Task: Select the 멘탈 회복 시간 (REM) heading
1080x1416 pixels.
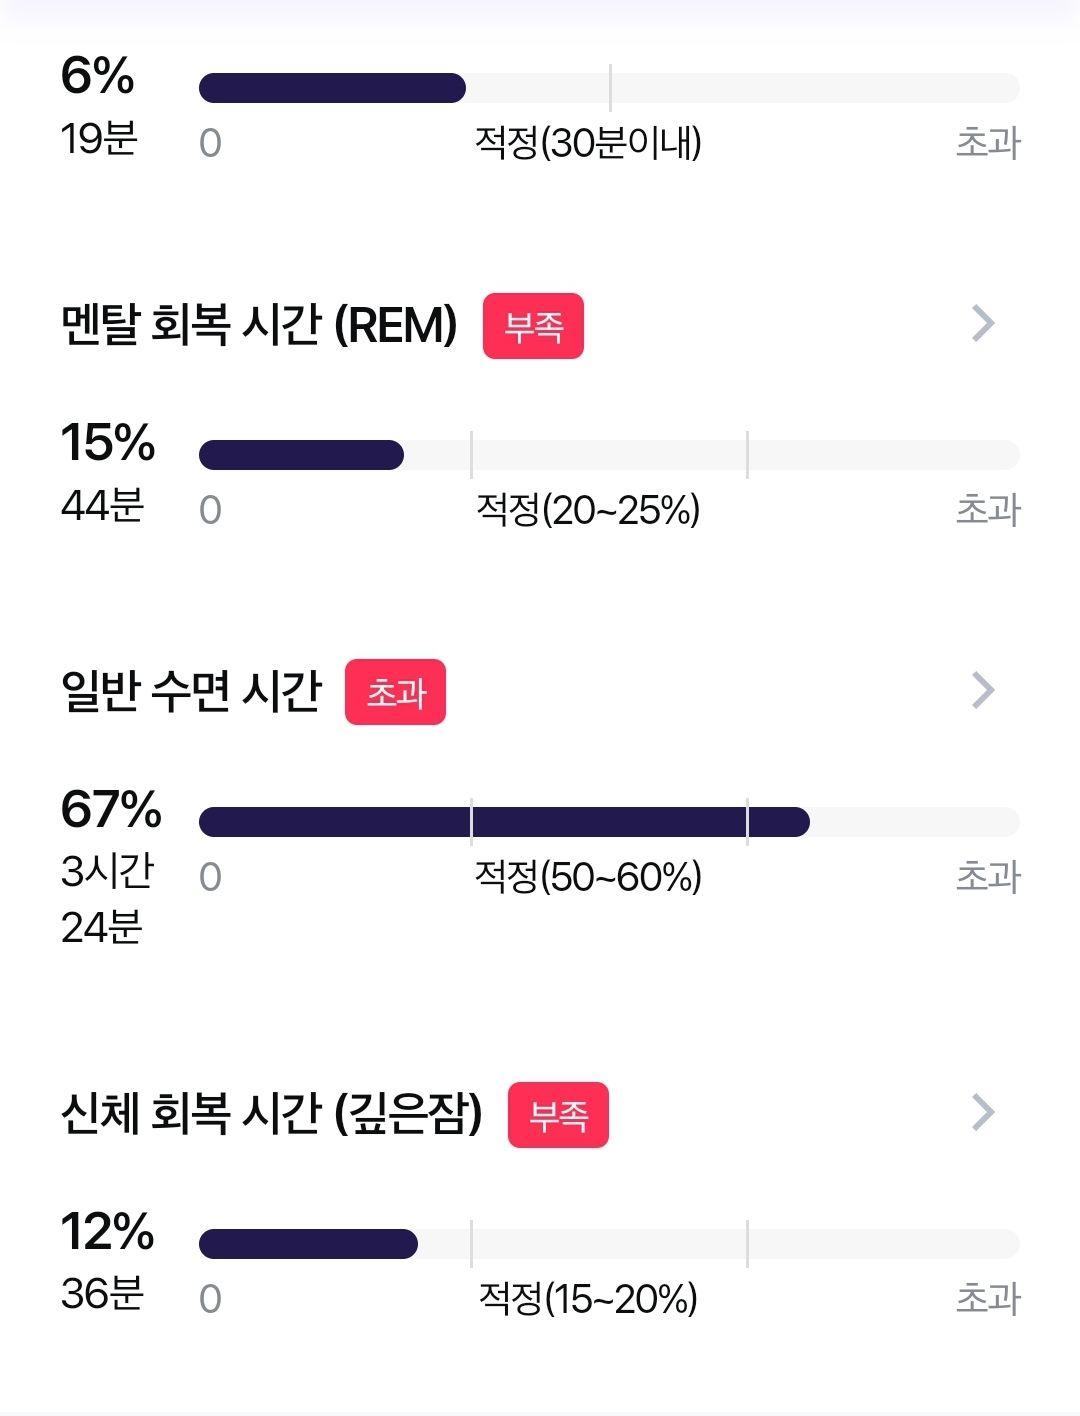Action: click(259, 324)
